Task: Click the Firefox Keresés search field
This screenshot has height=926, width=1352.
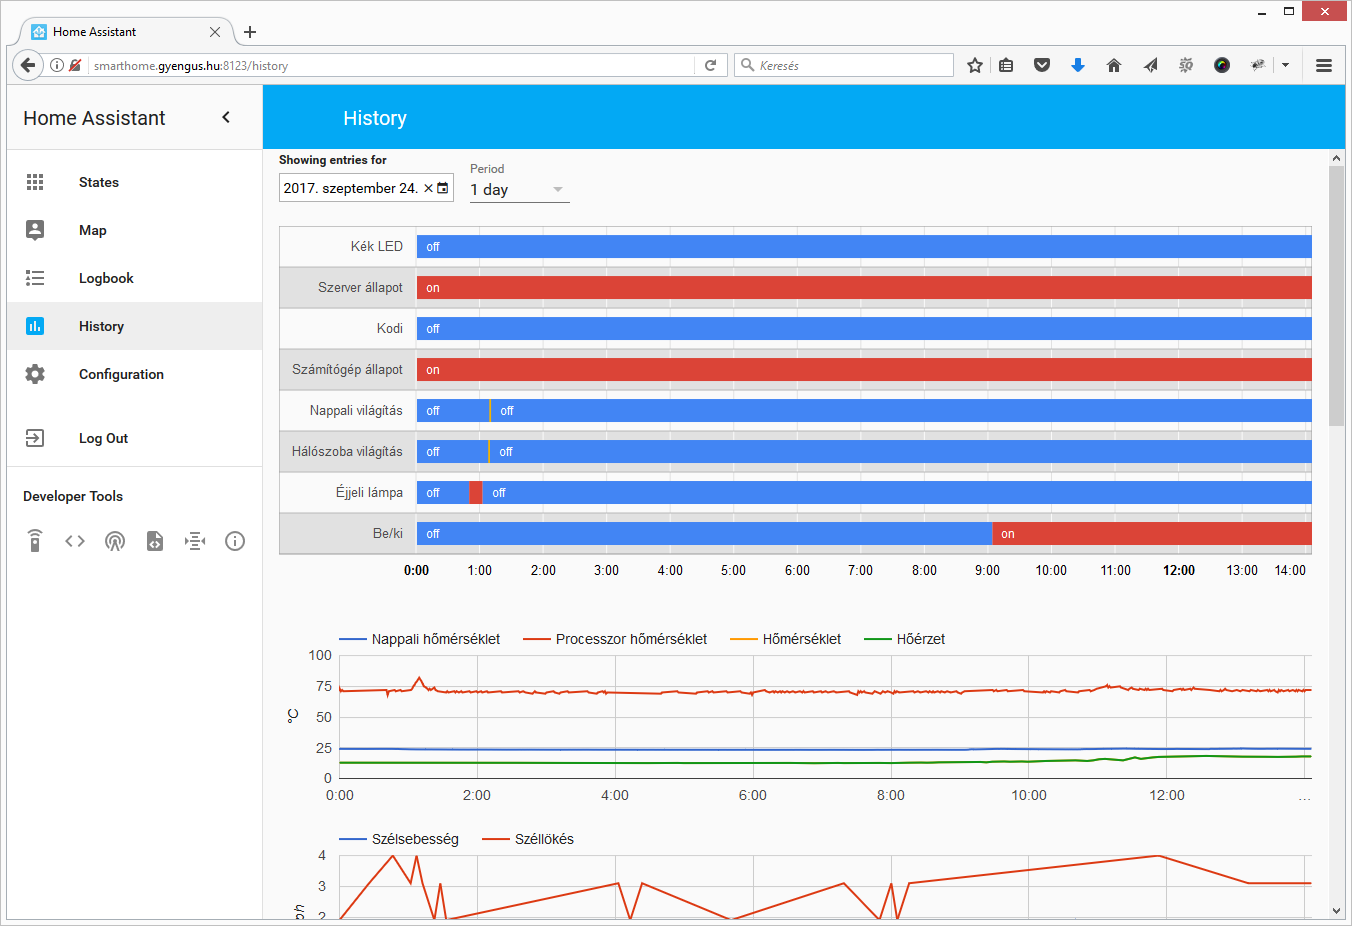Action: tap(850, 65)
